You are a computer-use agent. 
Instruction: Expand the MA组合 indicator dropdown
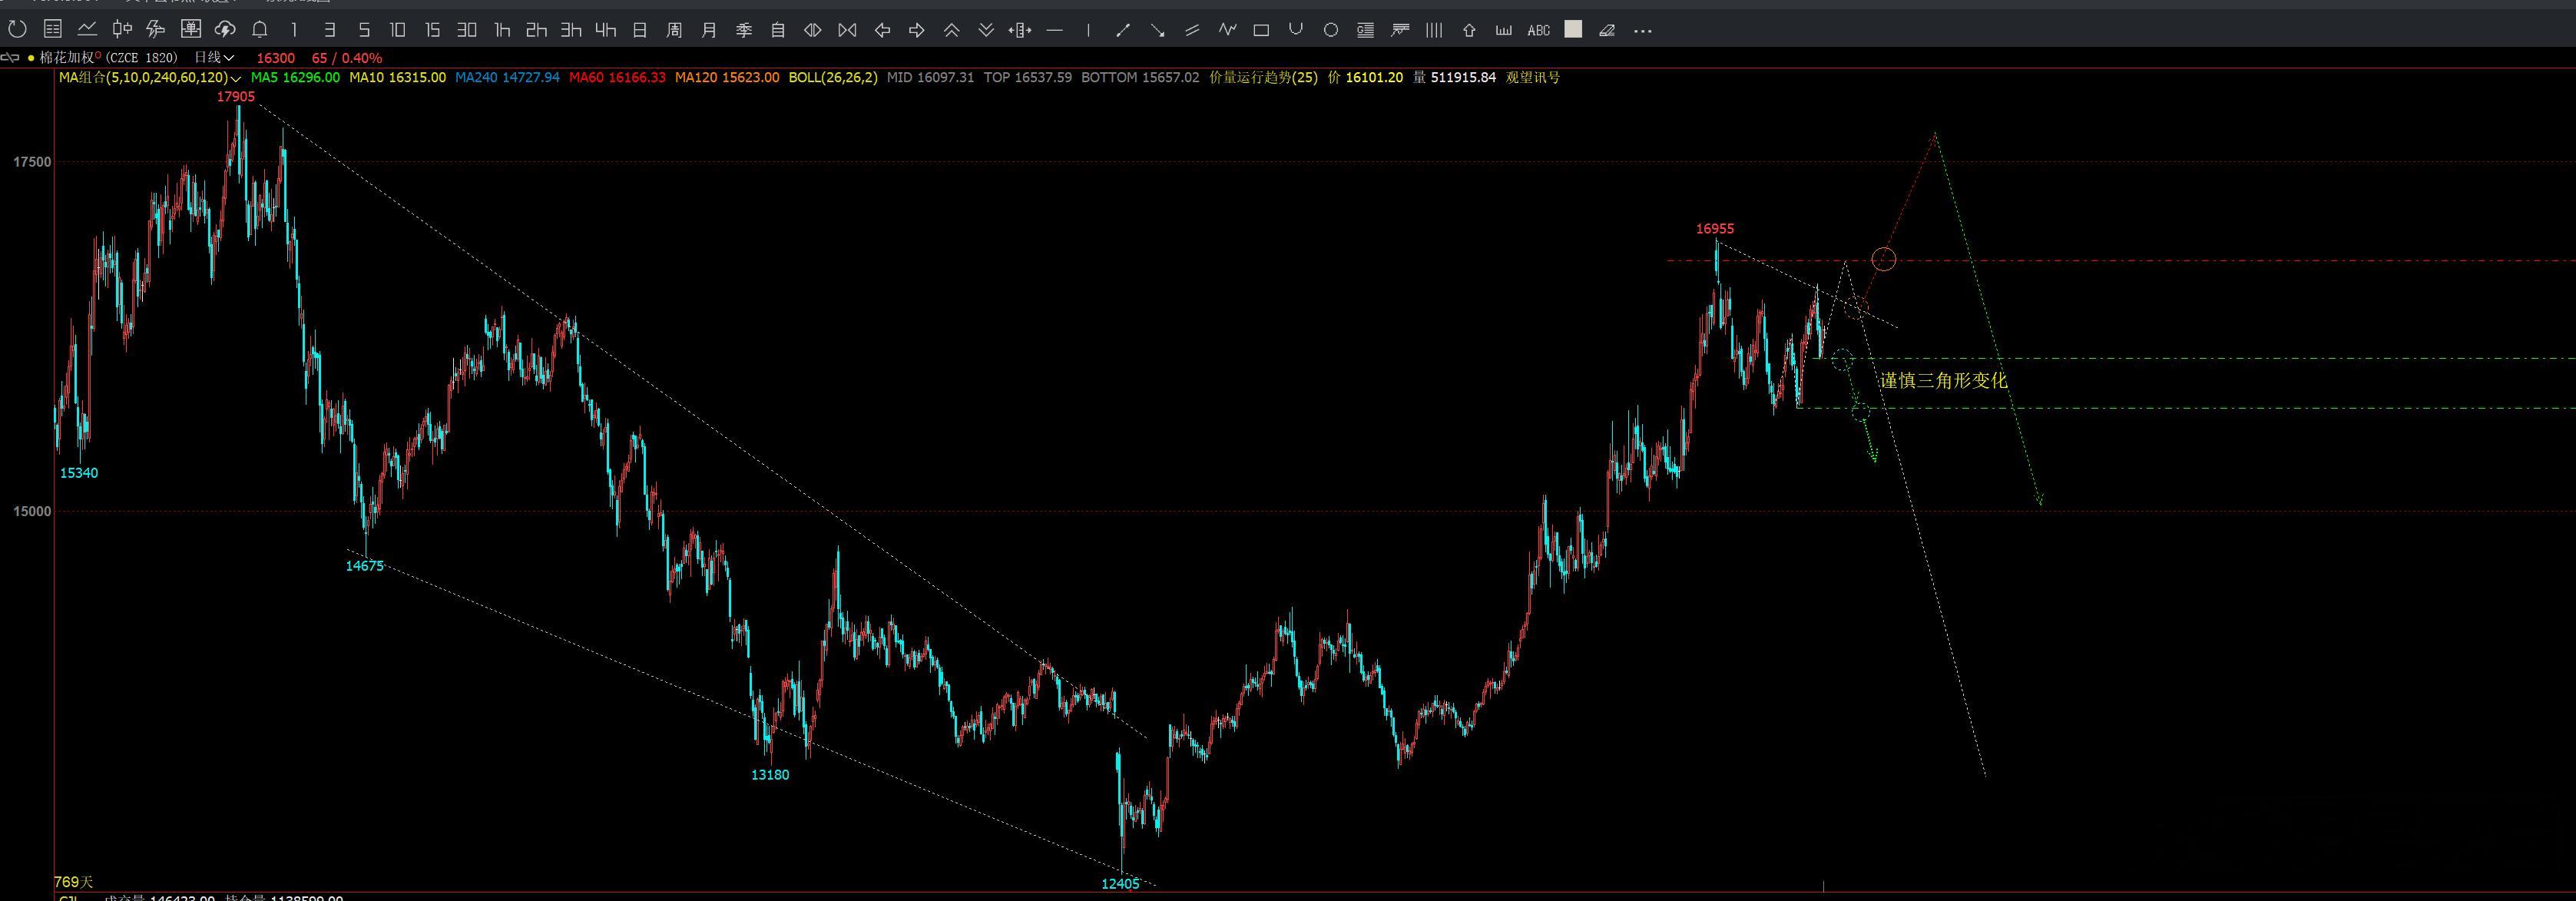pos(150,77)
